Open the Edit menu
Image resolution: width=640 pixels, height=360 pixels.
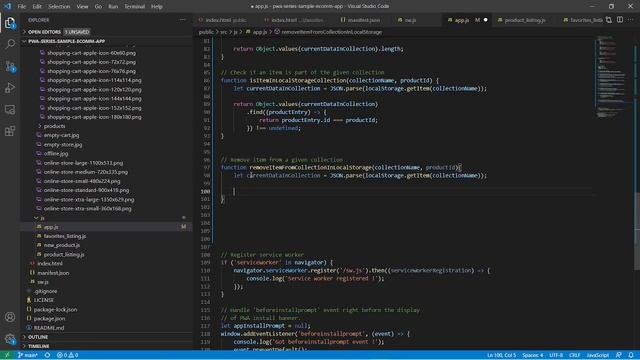coord(37,7)
